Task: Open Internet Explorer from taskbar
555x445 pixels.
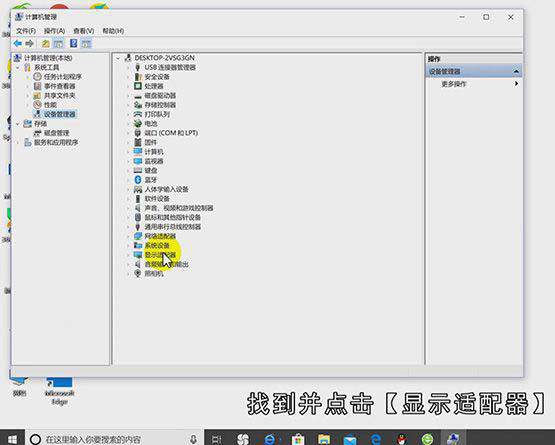Action: pos(270,439)
